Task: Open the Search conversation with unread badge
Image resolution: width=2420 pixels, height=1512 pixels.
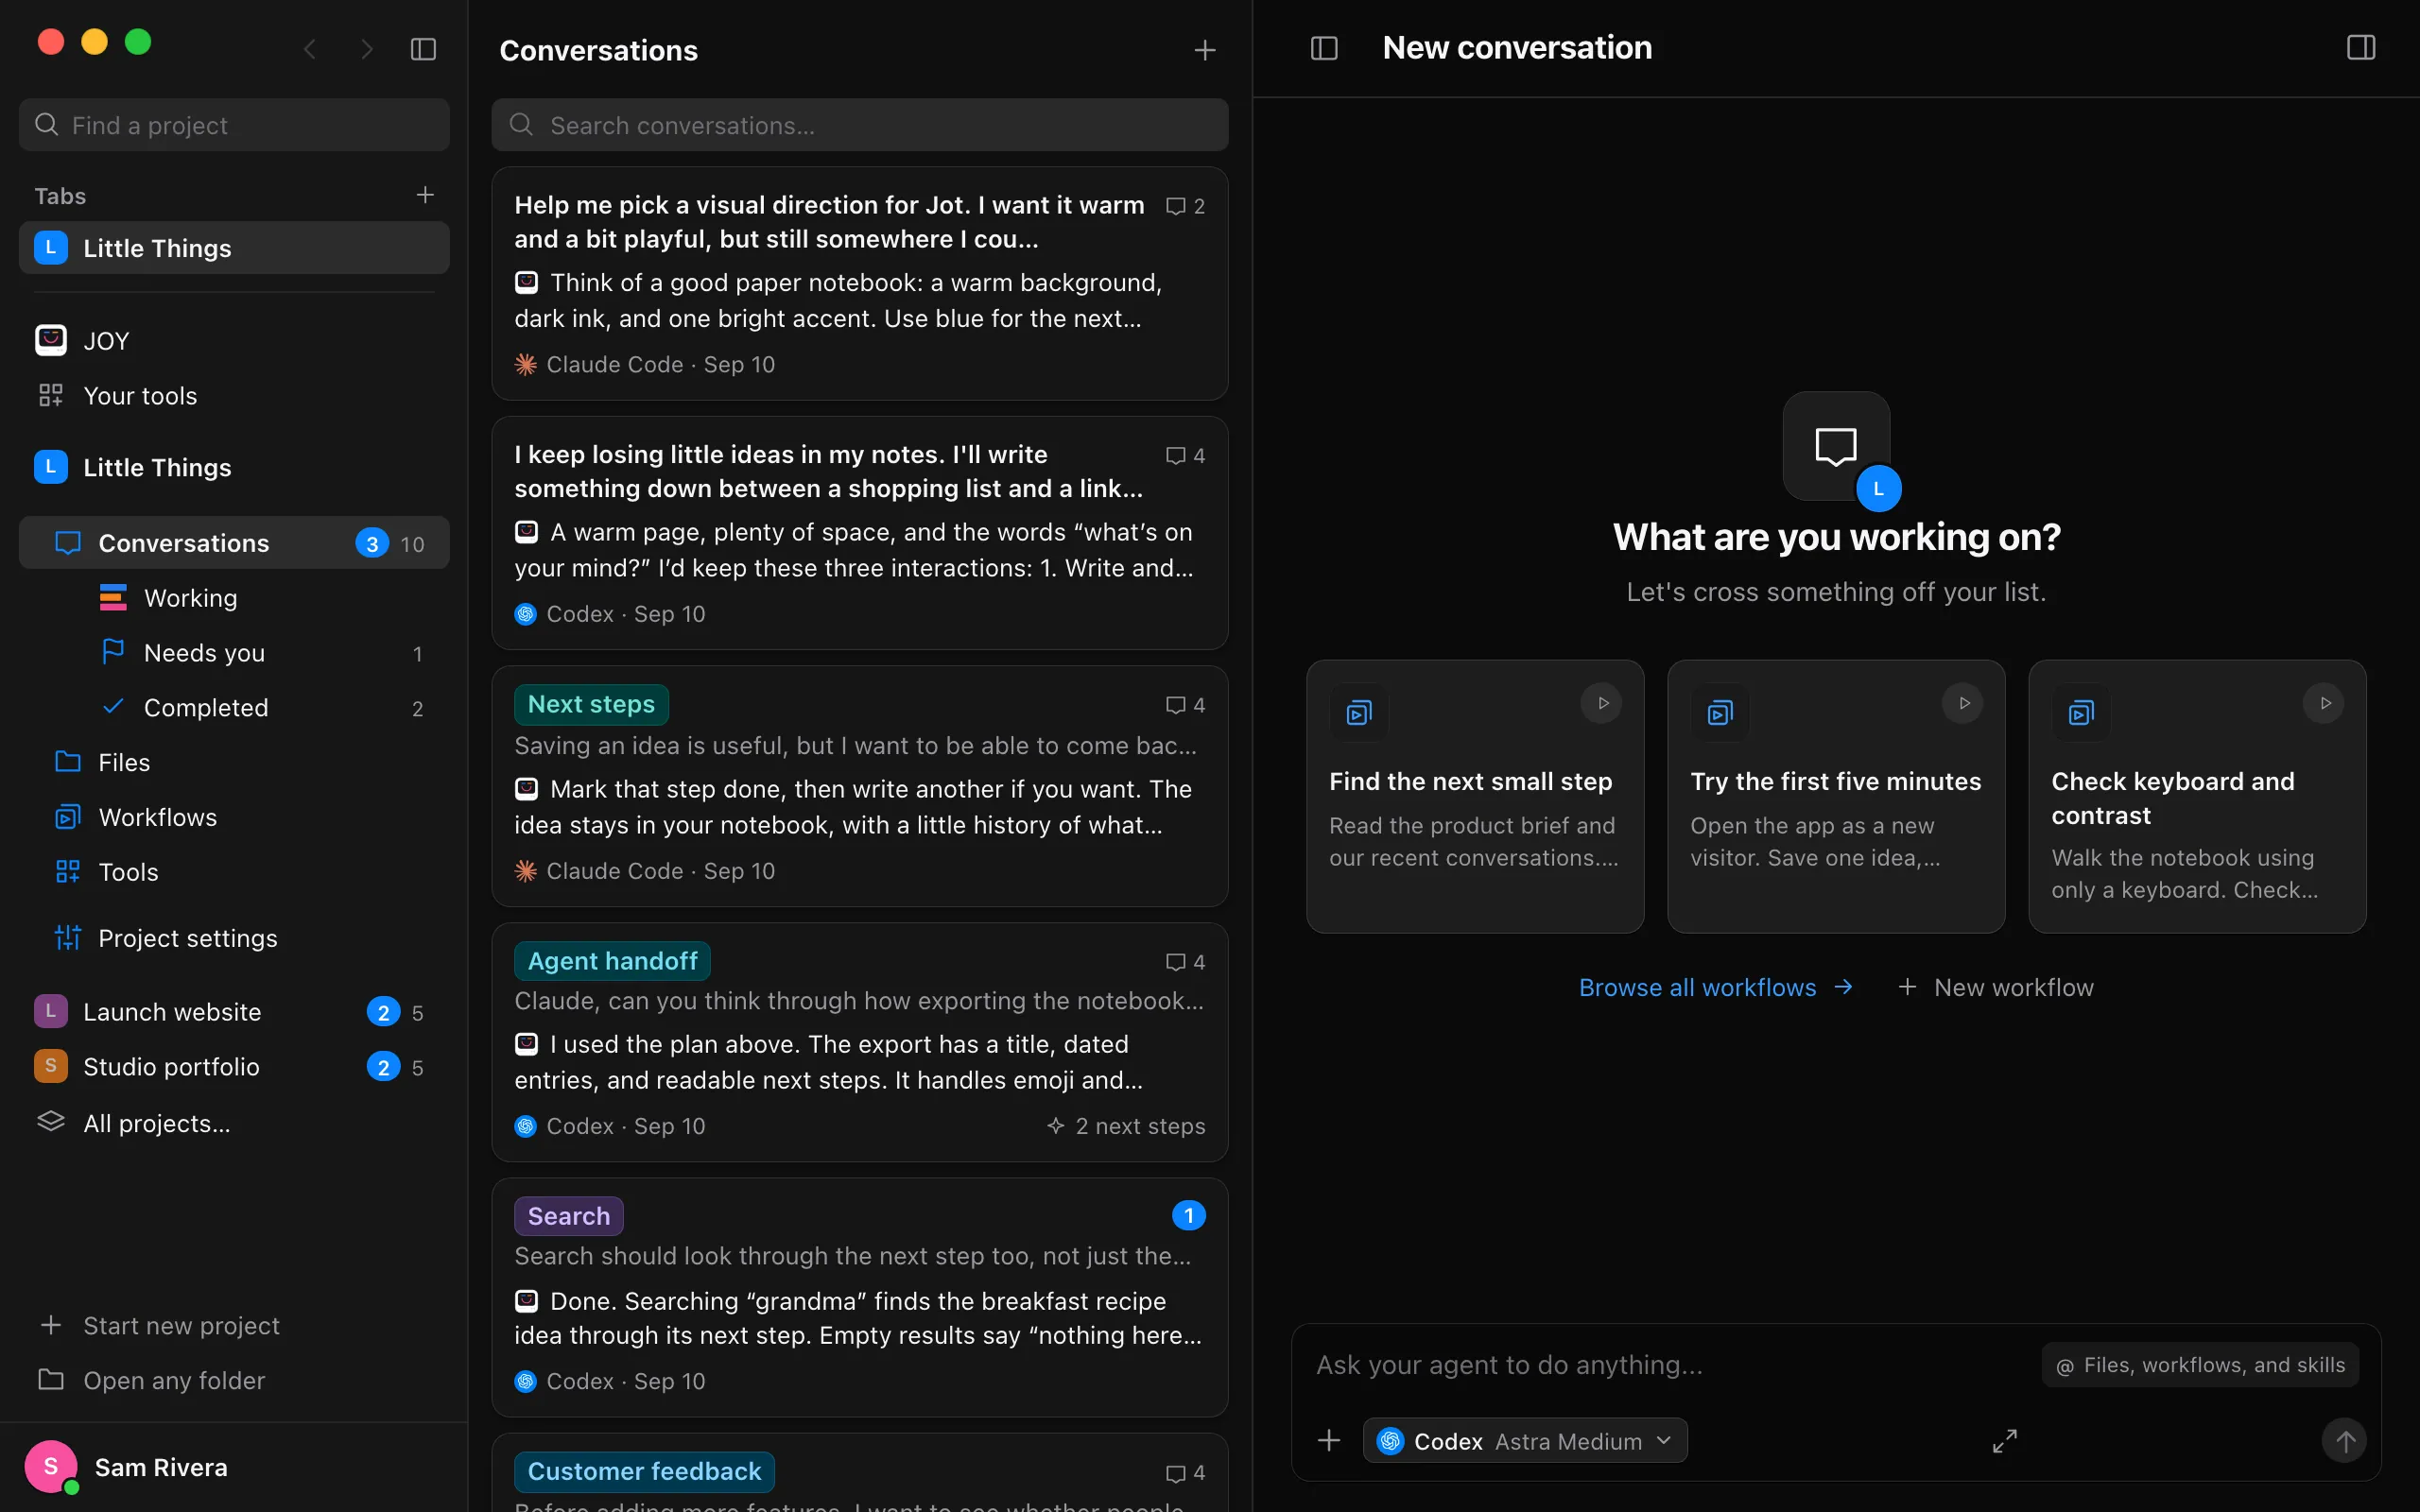Action: pyautogui.click(x=860, y=1297)
